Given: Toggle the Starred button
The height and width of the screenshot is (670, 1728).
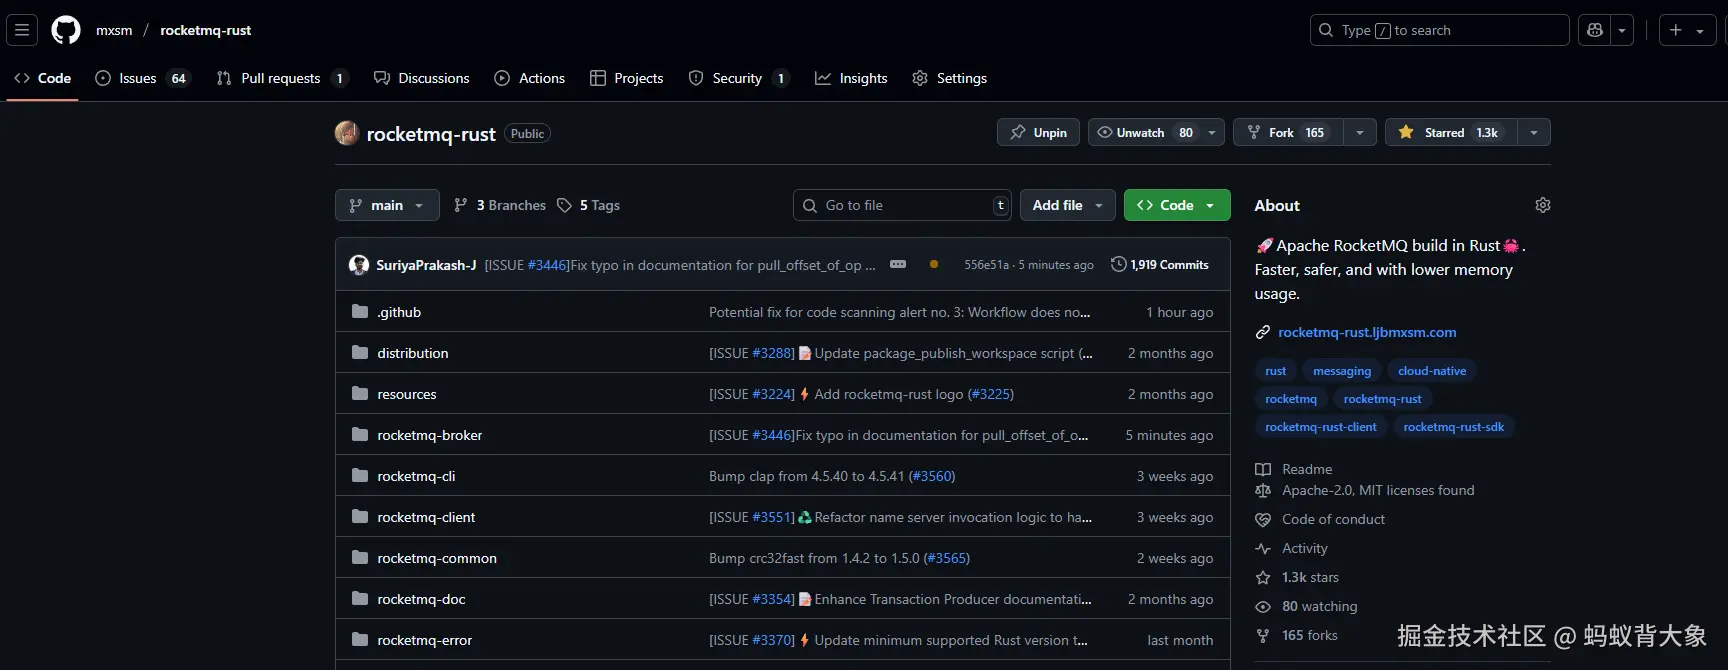Looking at the screenshot, I should [x=1451, y=132].
